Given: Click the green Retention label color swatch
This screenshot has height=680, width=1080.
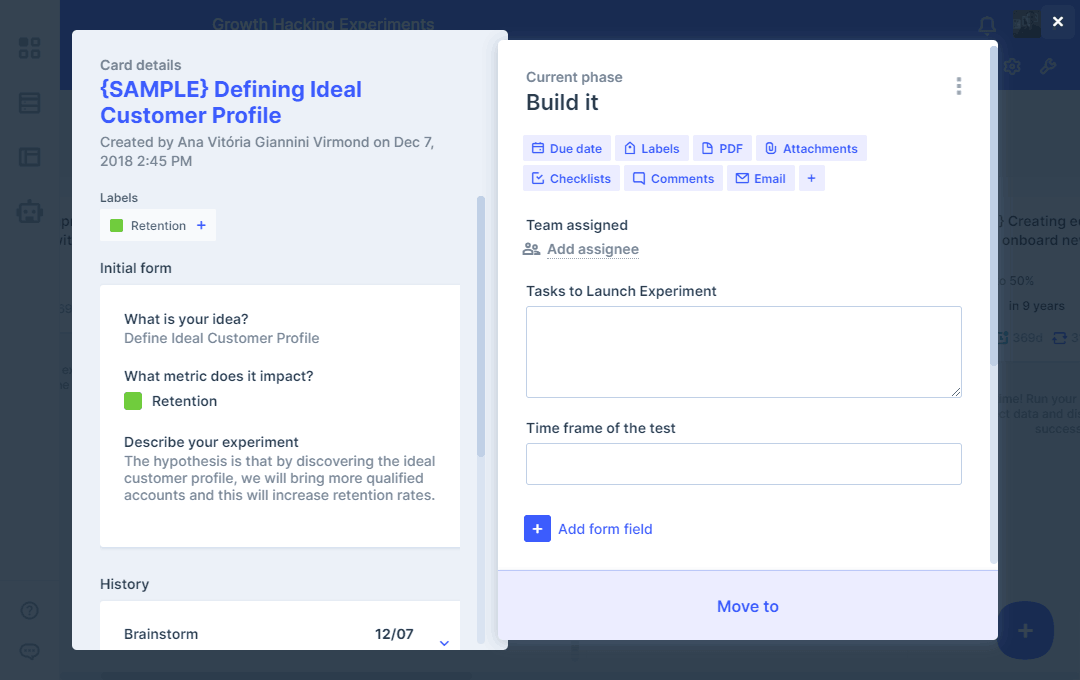Looking at the screenshot, I should (117, 226).
